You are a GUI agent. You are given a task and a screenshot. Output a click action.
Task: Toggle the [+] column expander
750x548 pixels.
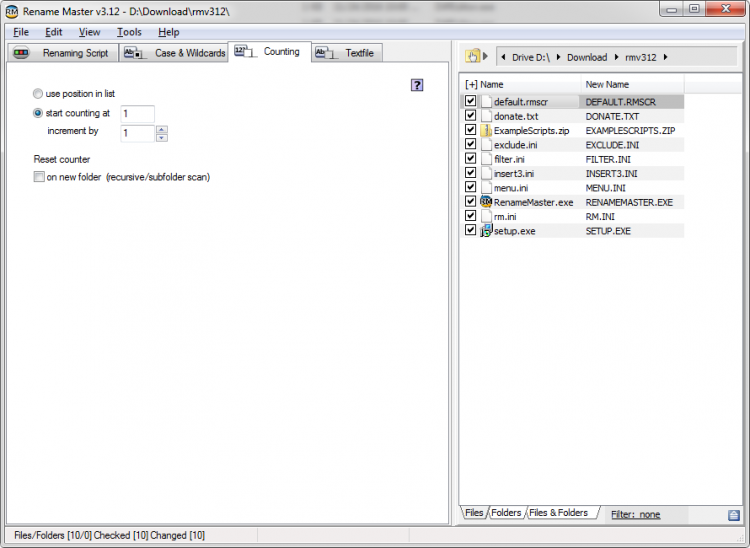tap(471, 84)
